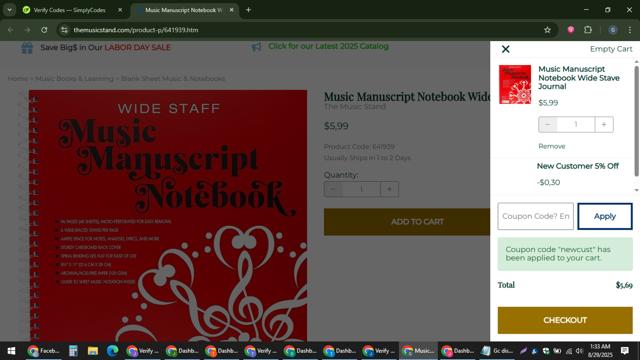Launch Microsoft Edge from the taskbar

pos(112,351)
